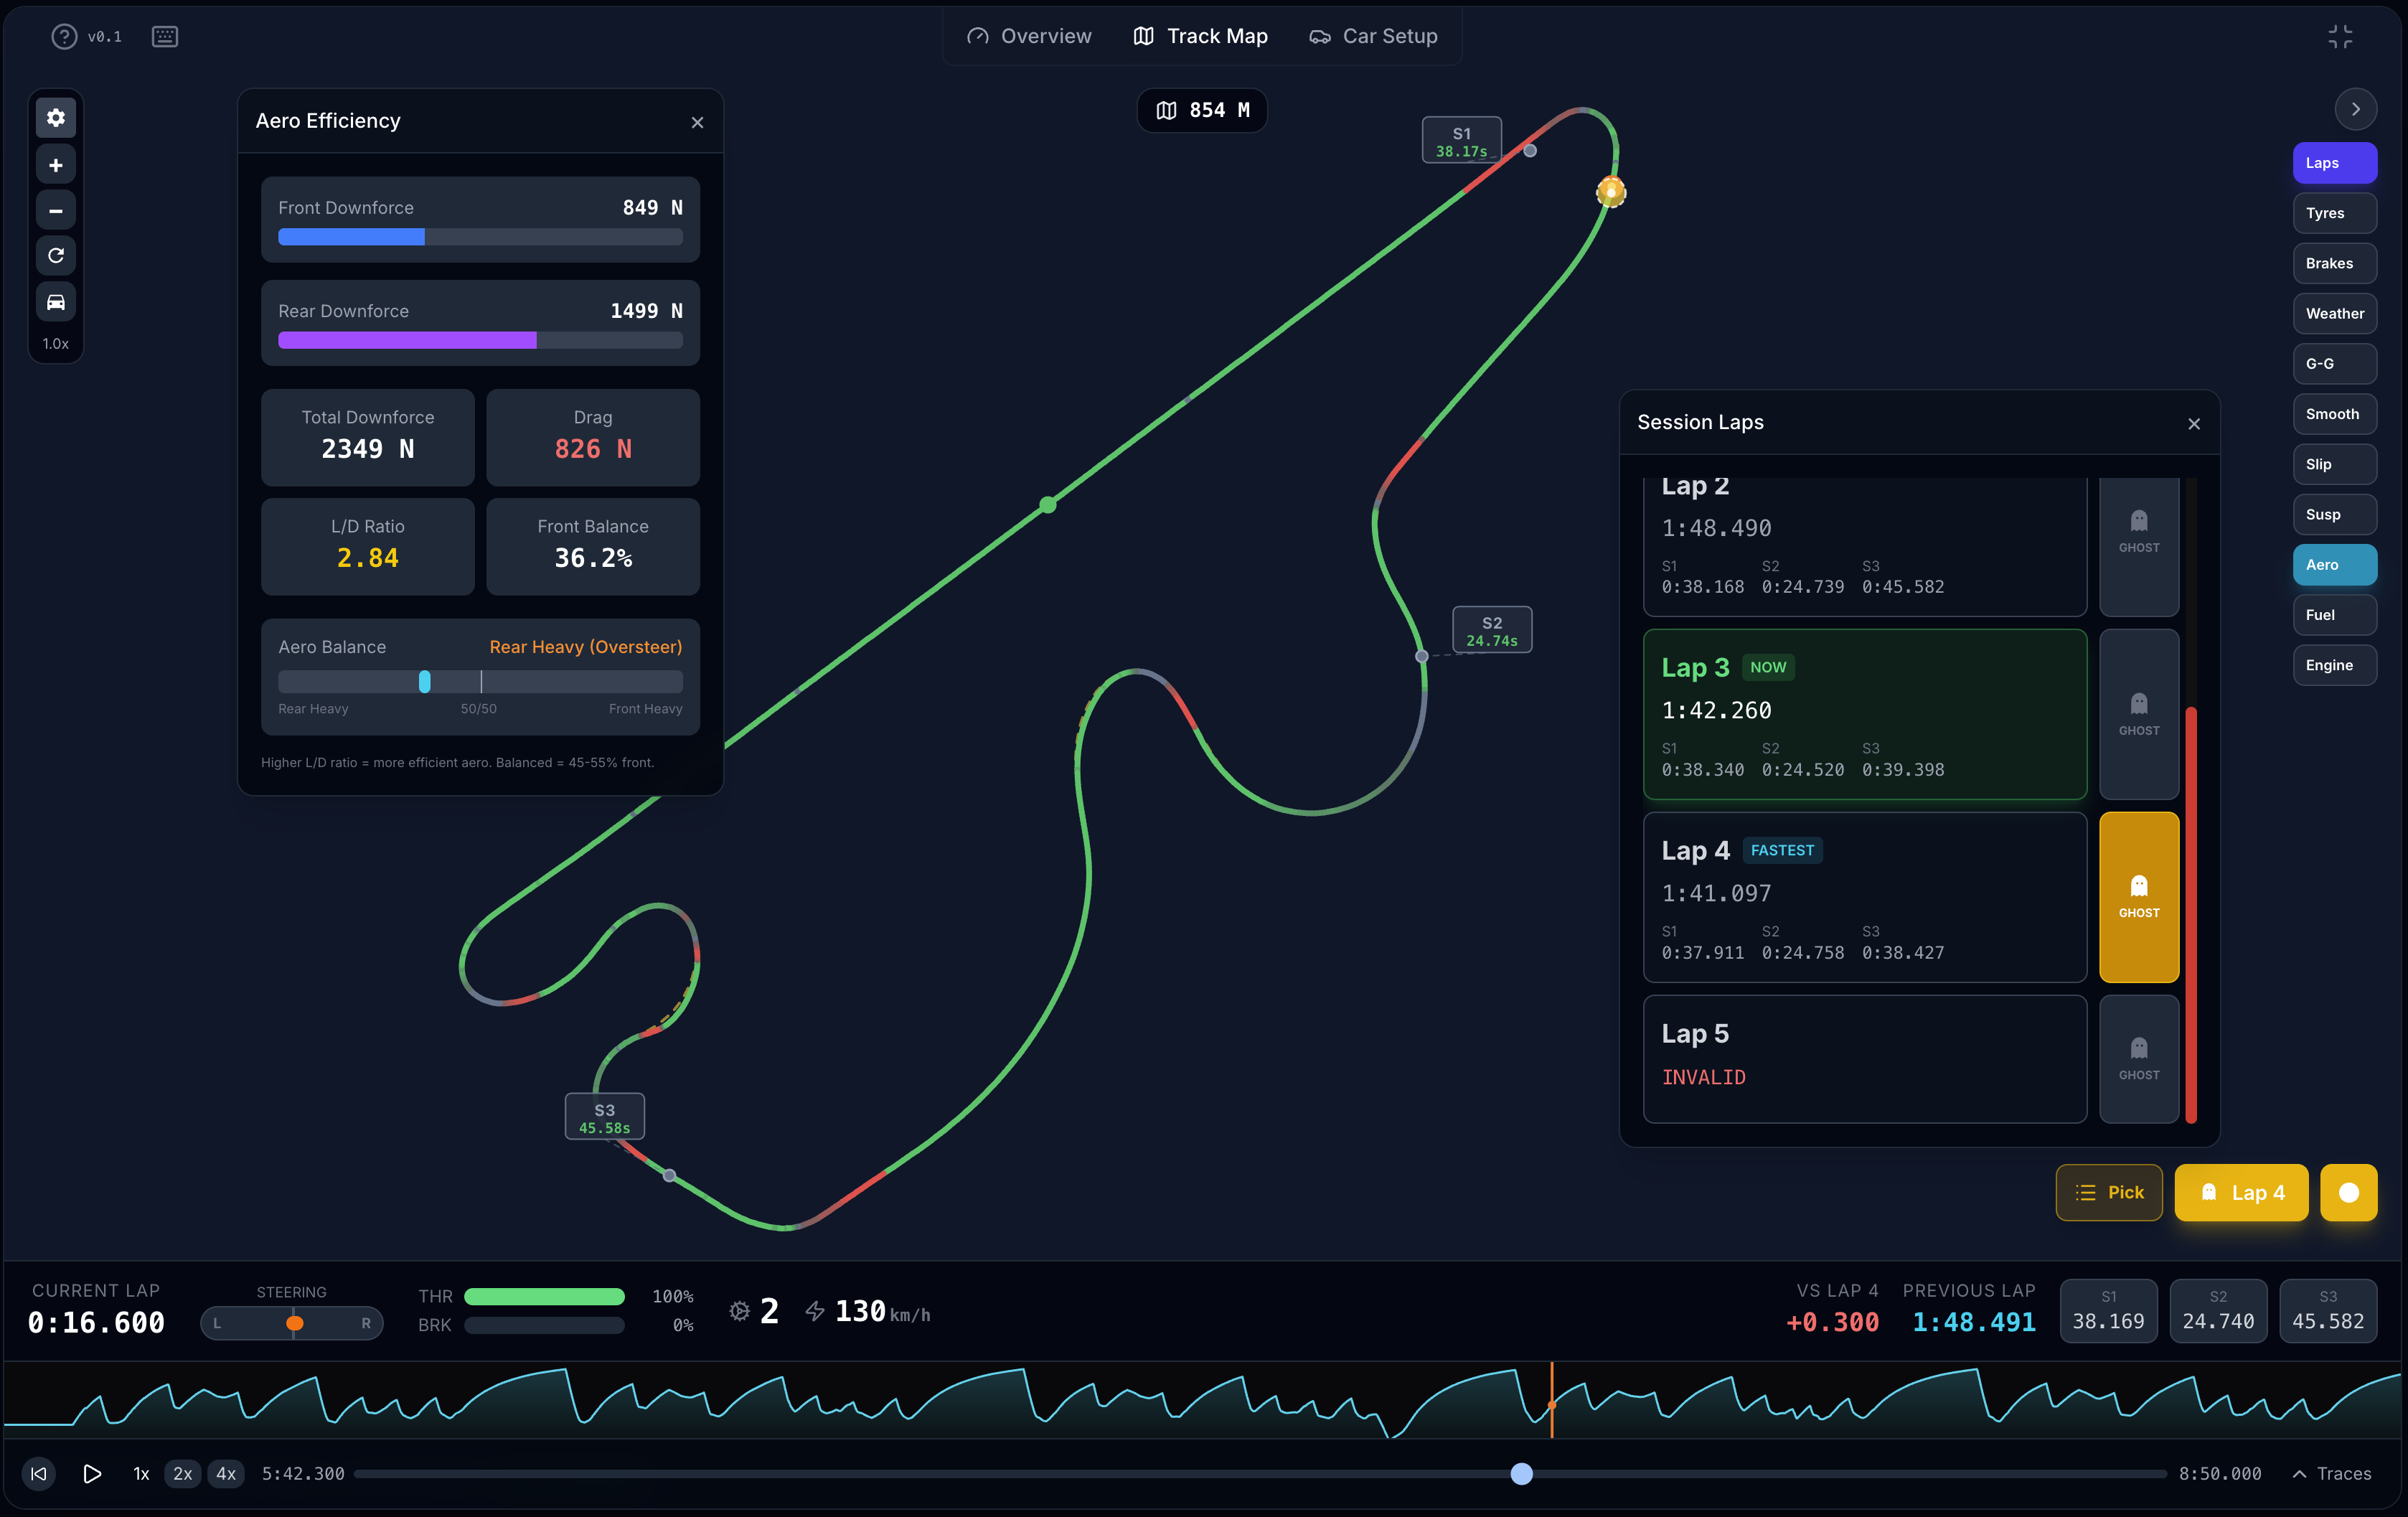Disable the Lap 4 ghost toggle
2408x1517 pixels.
click(2138, 897)
